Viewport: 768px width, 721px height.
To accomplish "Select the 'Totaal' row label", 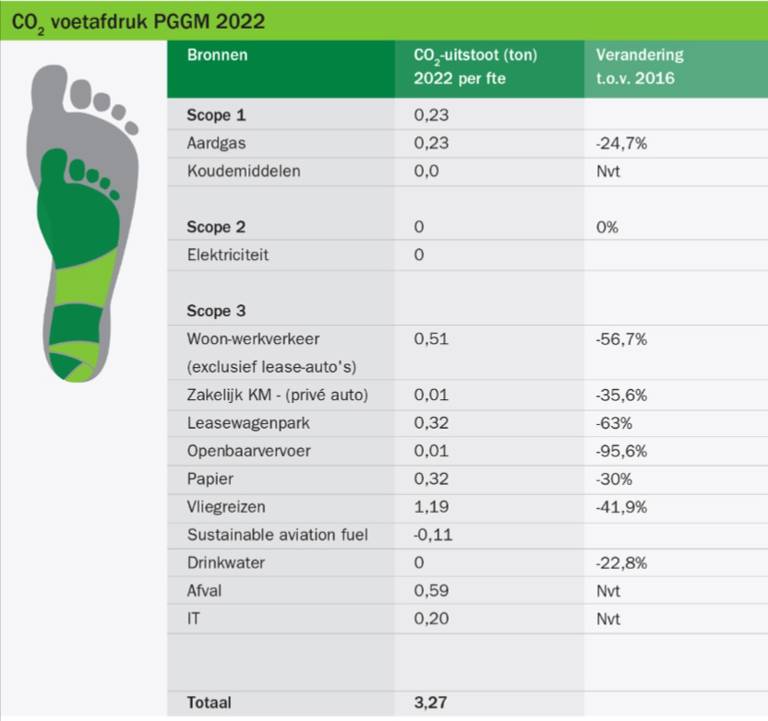I will (209, 703).
